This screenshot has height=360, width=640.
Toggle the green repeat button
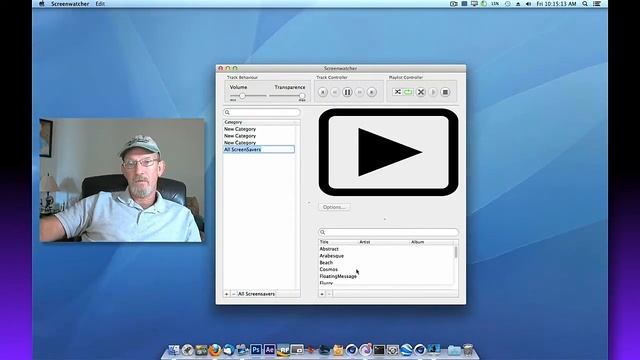(x=408, y=92)
